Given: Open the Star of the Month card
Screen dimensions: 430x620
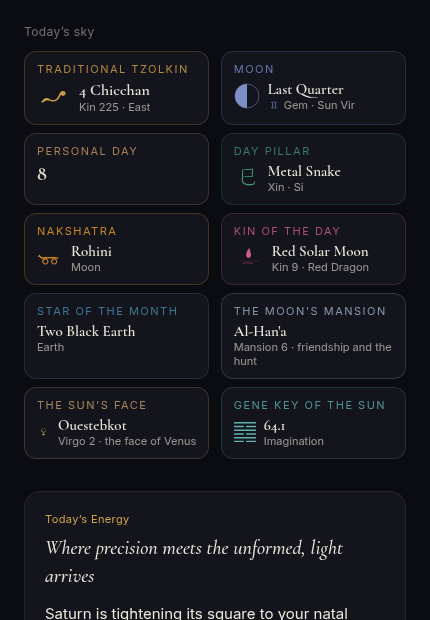Looking at the screenshot, I should [116, 336].
